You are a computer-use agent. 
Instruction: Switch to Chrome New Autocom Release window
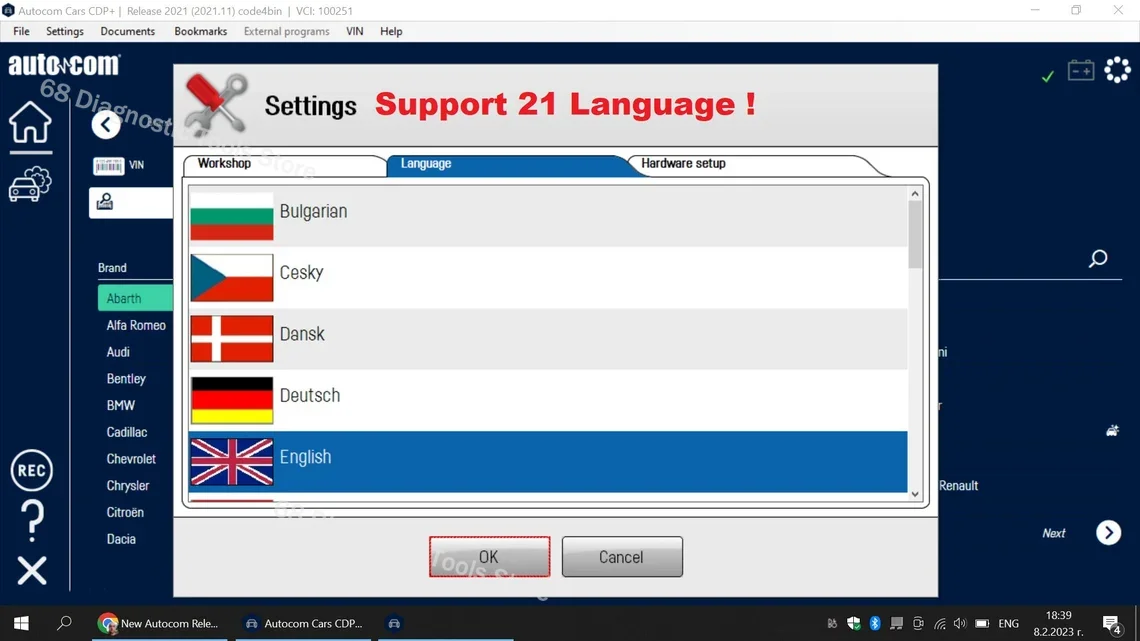(x=159, y=623)
